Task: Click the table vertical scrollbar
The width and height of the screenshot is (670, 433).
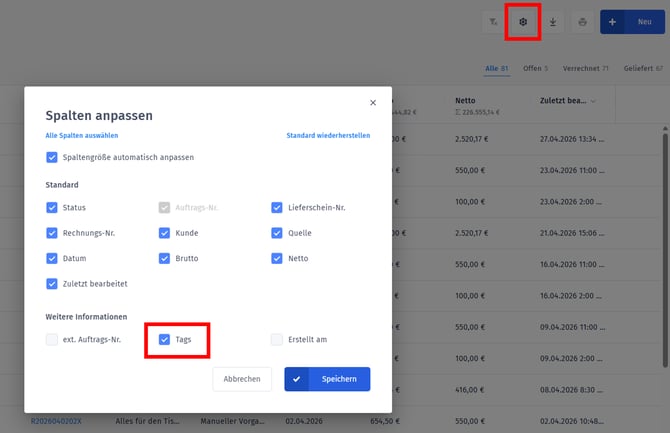Action: pos(665,250)
